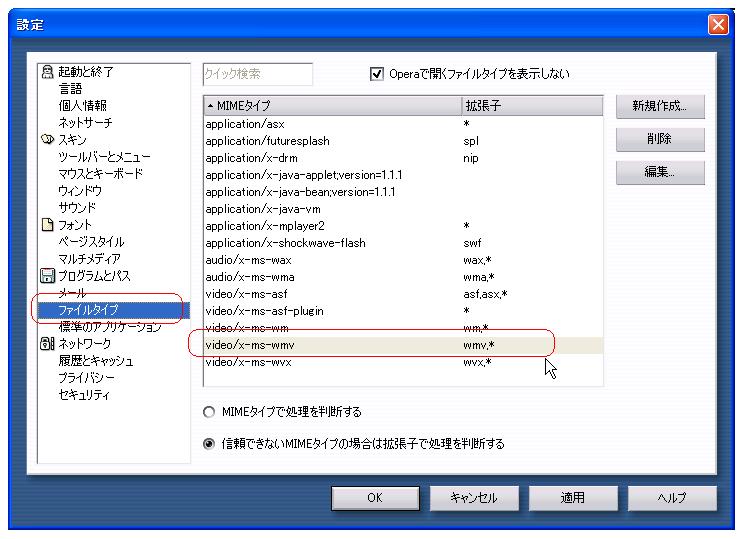Select the video/x-ms-asf-plugin row

[x=403, y=311]
